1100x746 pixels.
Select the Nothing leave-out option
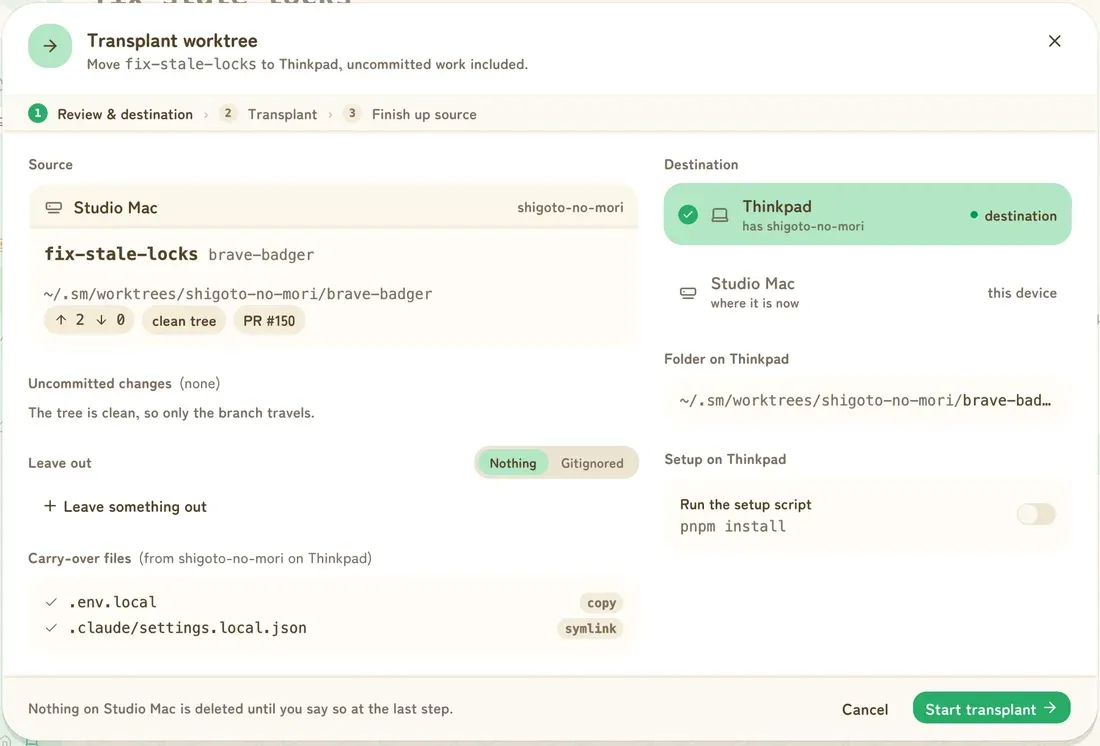(513, 463)
